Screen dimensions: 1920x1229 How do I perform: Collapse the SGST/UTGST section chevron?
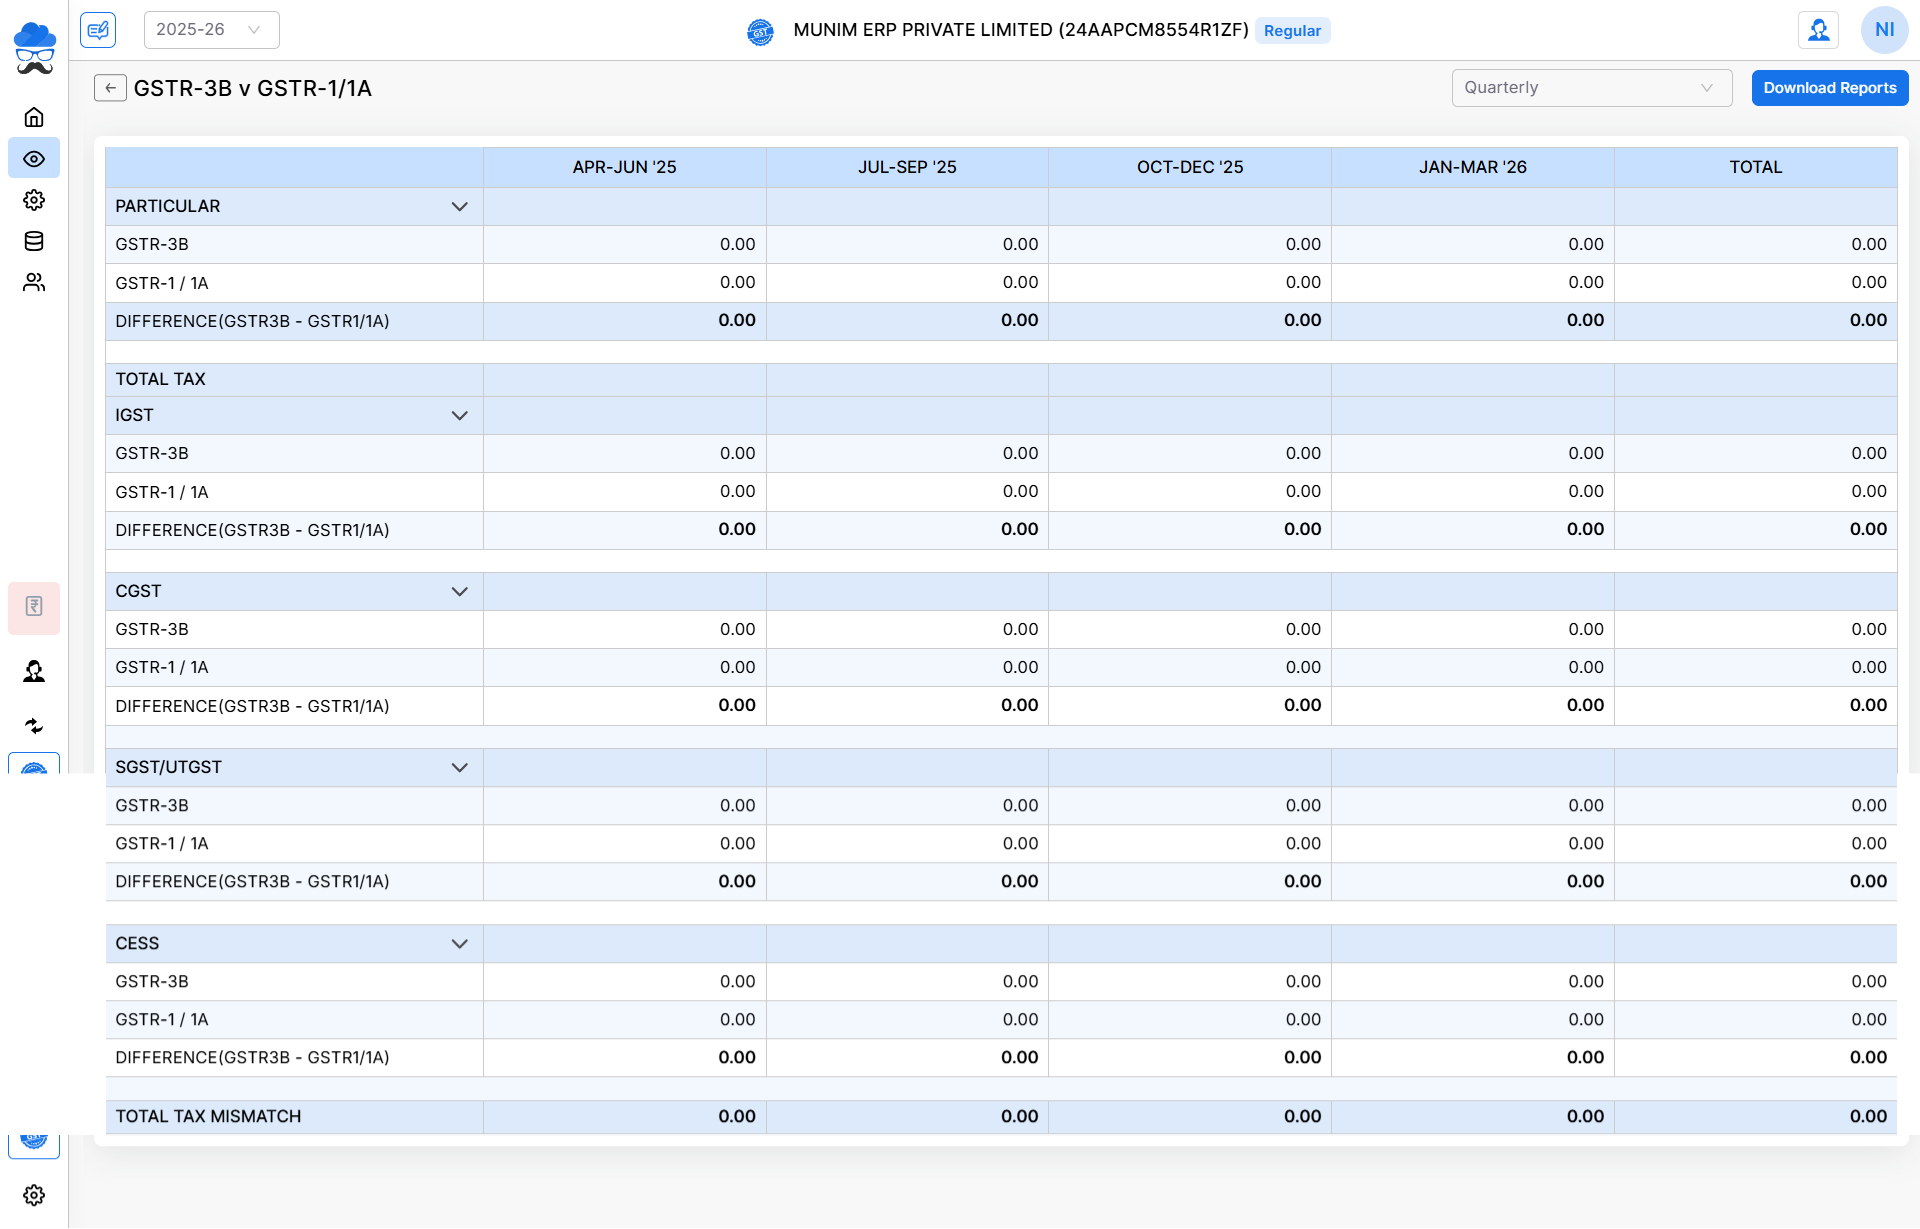point(460,768)
